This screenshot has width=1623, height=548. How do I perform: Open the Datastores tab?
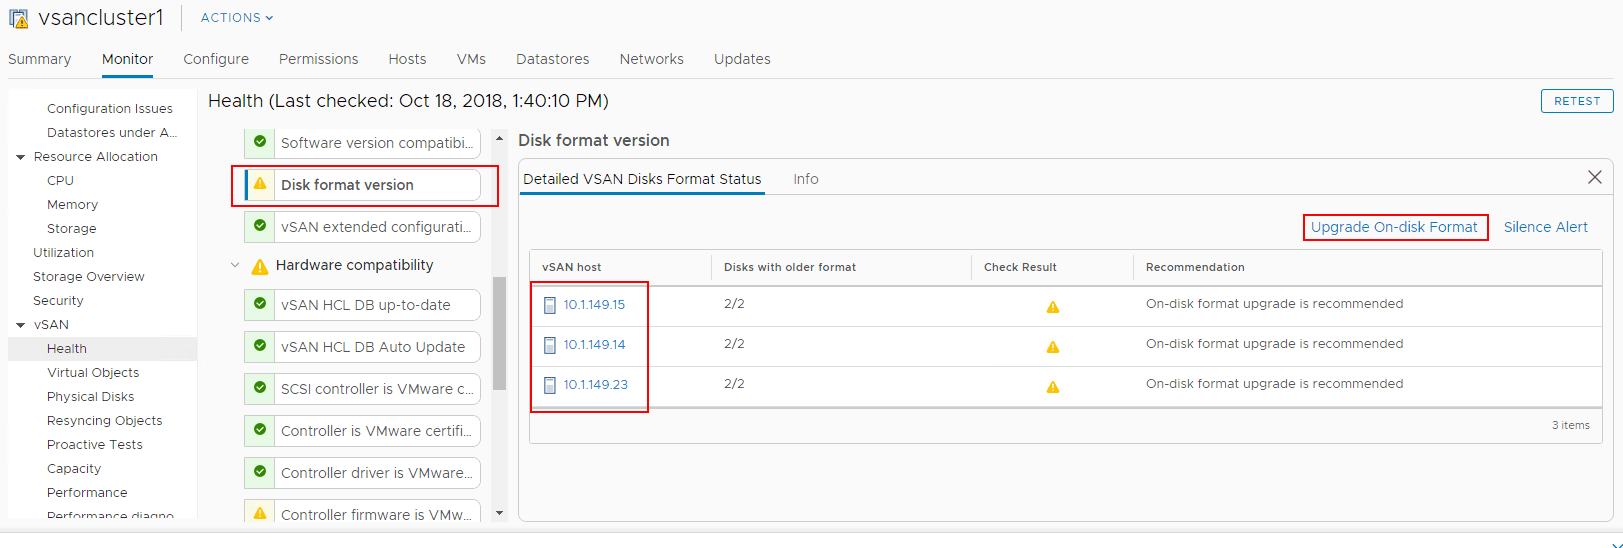pos(552,59)
